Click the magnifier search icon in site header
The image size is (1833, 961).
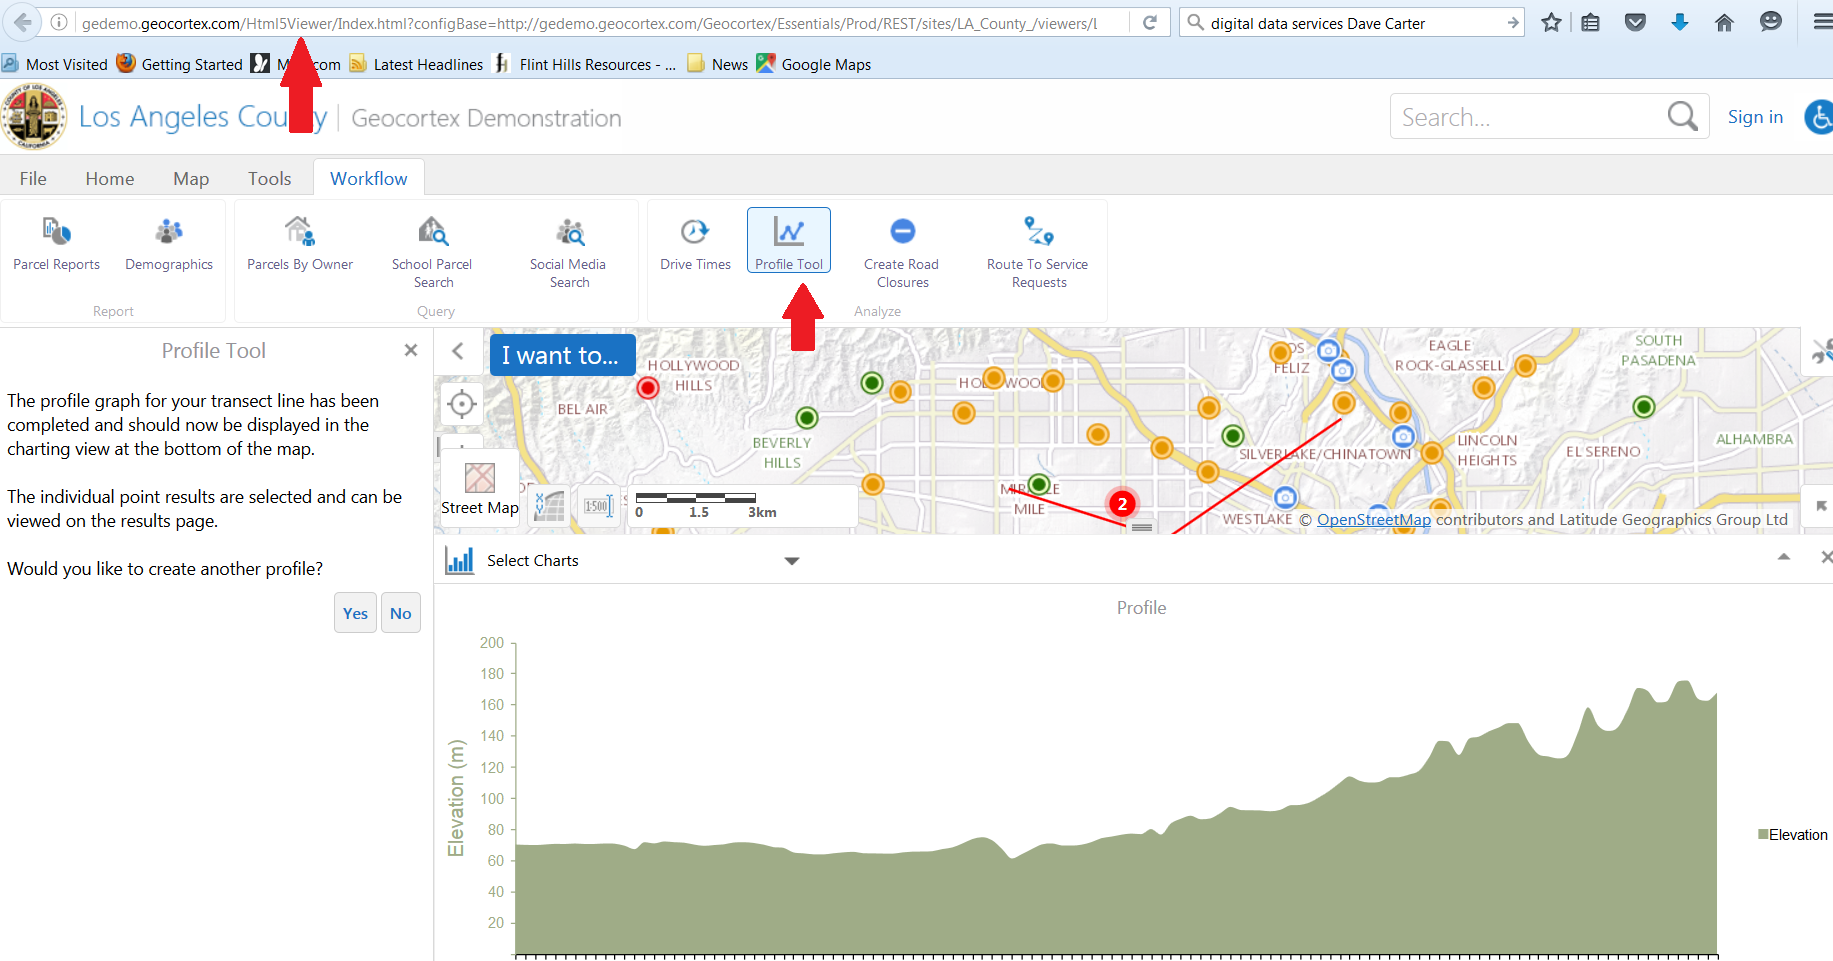[1683, 117]
